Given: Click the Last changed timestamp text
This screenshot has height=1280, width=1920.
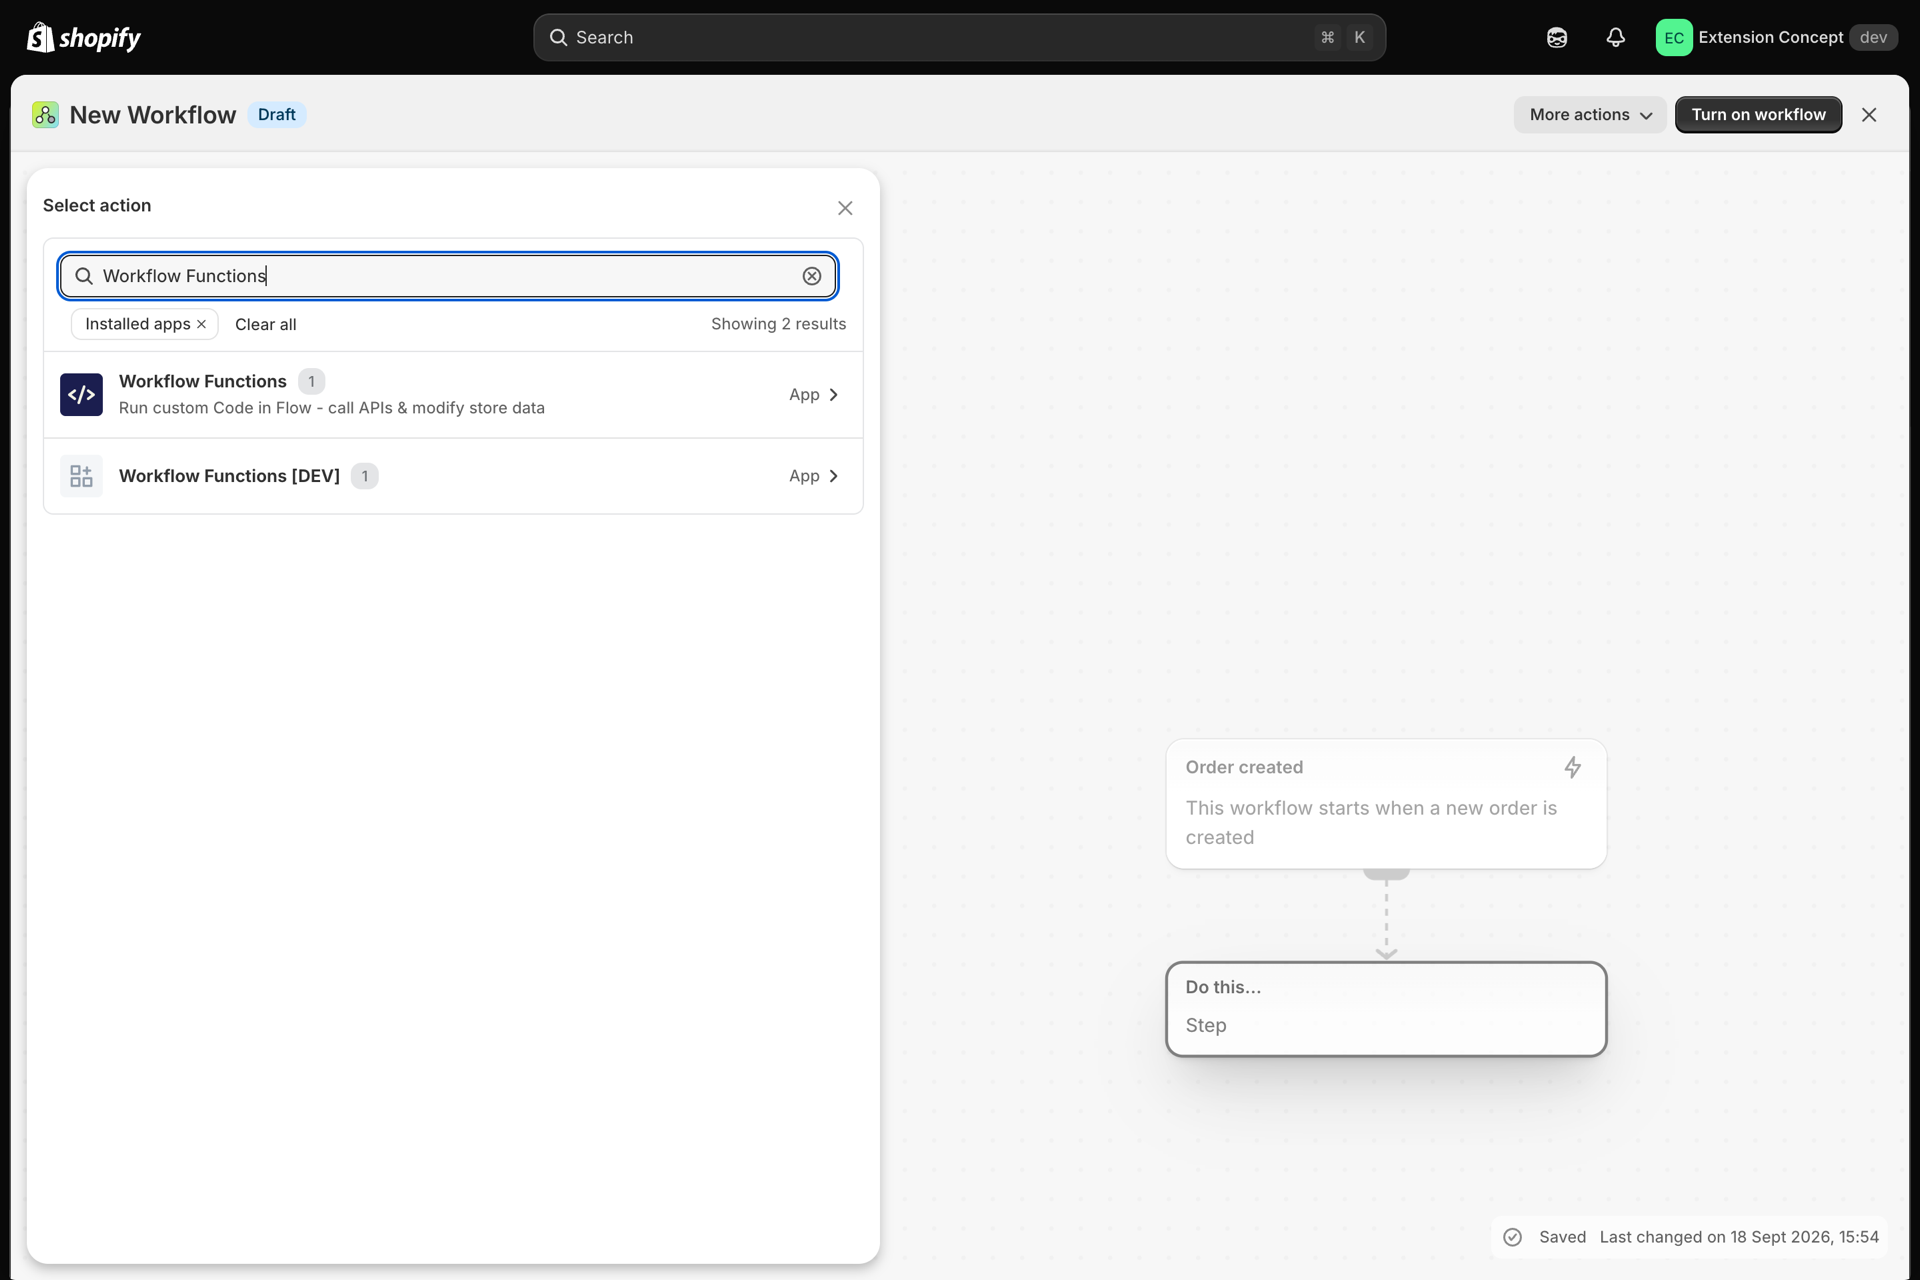Looking at the screenshot, I should coord(1739,1237).
